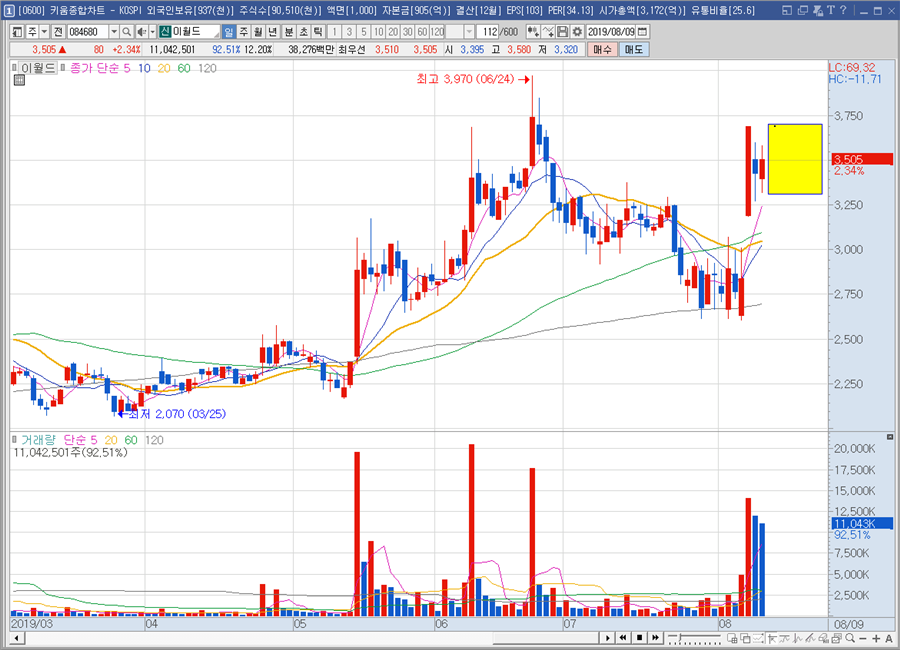Click the overlapping squares icon in bottom toolbar
The height and width of the screenshot is (650, 900).
pos(745,638)
